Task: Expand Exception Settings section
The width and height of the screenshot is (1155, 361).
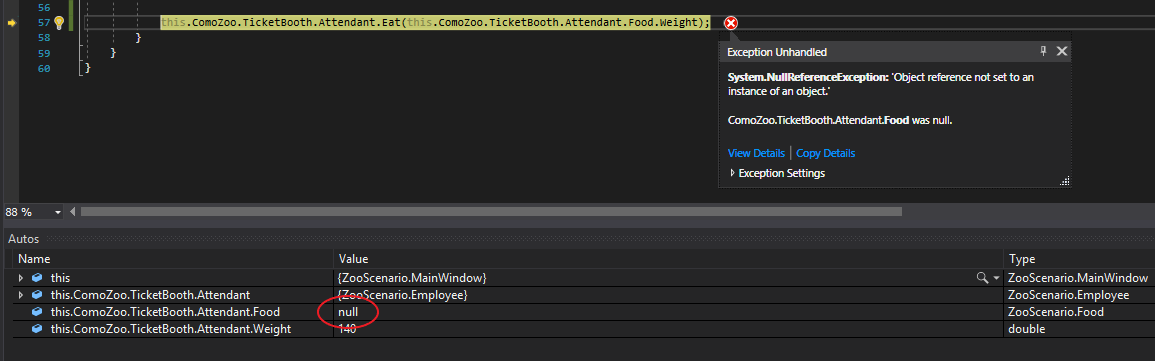Action: click(732, 173)
